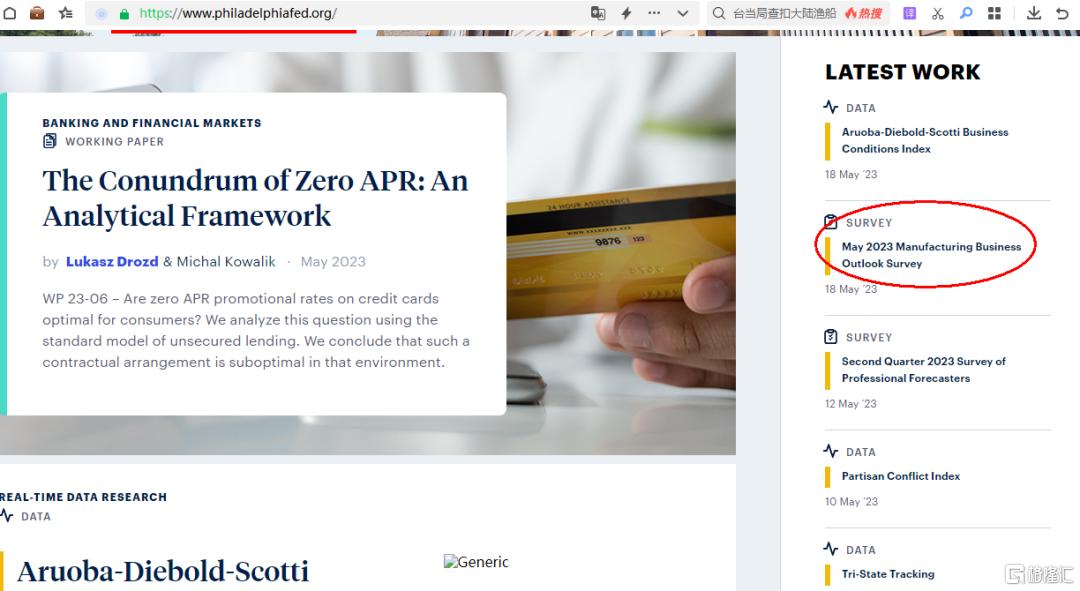Click the data pulse icon above Aruoba-Diebold-Scotti Business link

831,107
